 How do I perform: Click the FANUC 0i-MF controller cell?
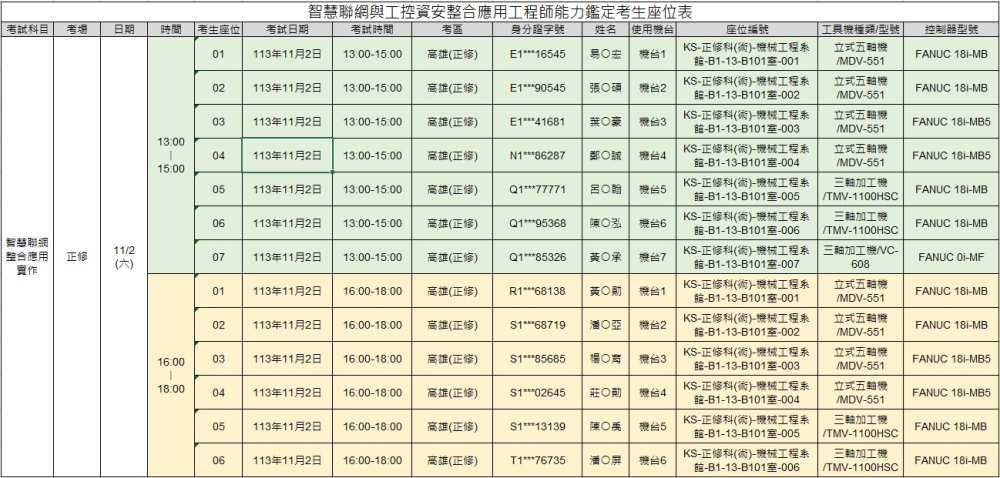coord(951,257)
